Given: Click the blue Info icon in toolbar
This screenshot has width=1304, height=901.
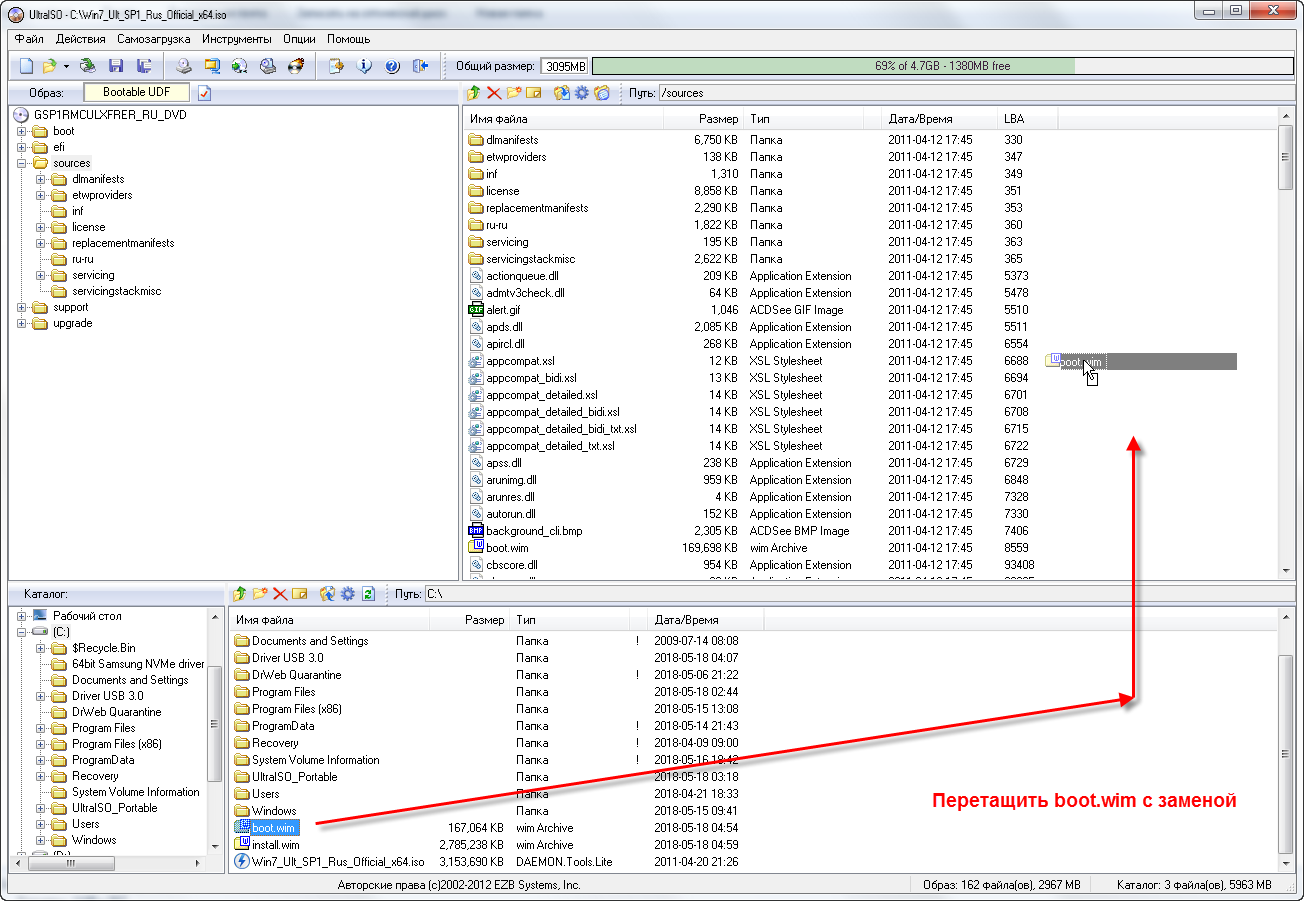Looking at the screenshot, I should click(x=364, y=66).
